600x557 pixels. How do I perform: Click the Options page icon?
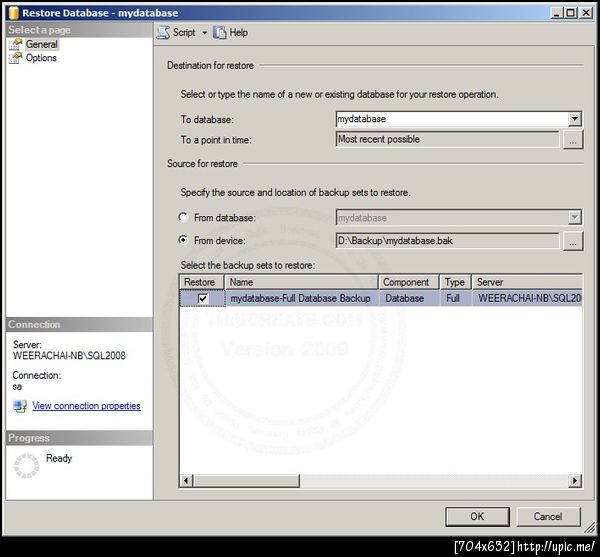15,58
